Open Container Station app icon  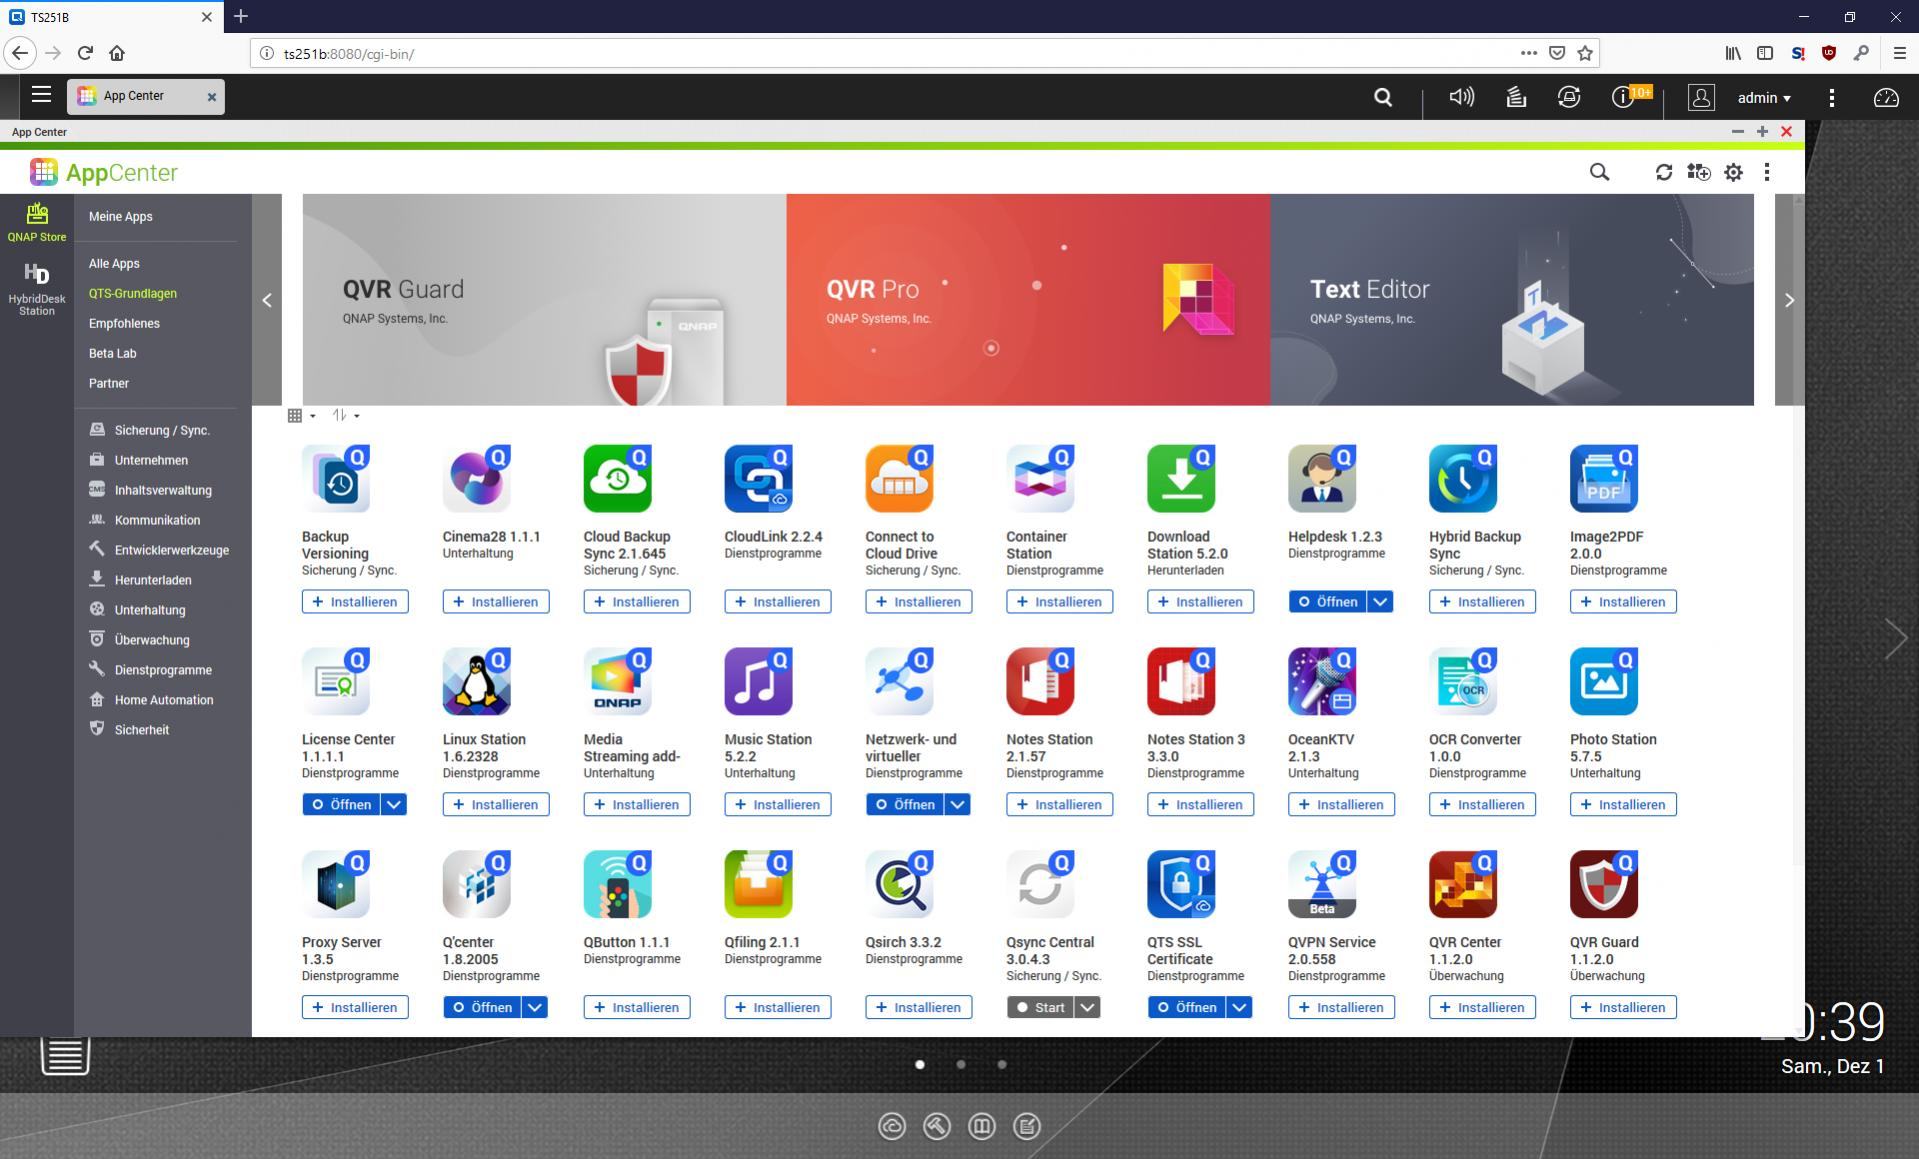(1040, 478)
